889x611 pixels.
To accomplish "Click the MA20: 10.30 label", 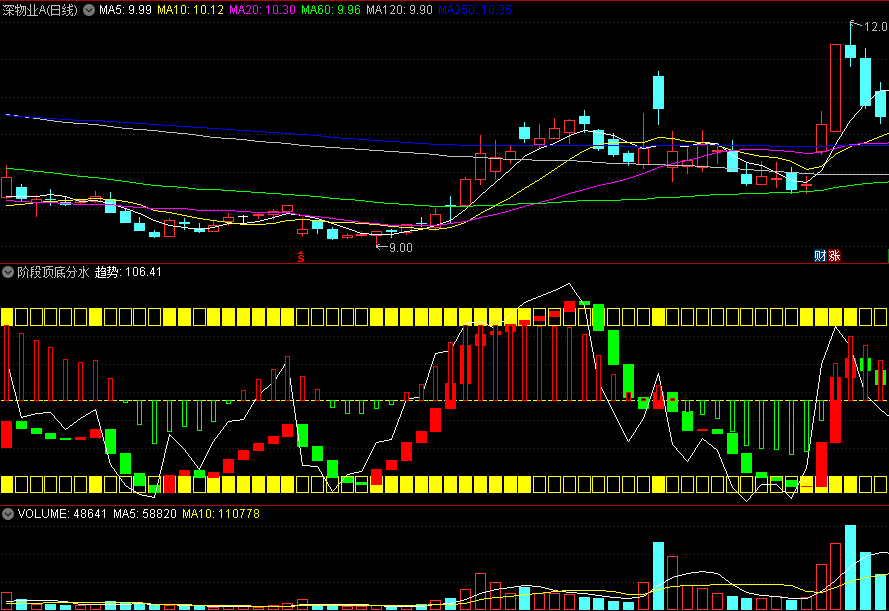I will [263, 10].
